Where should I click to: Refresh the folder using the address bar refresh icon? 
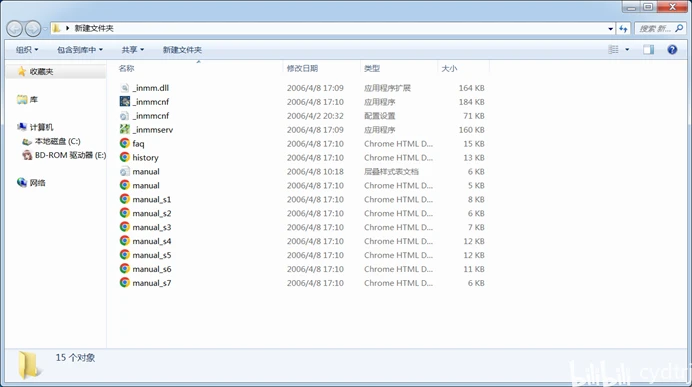click(623, 29)
